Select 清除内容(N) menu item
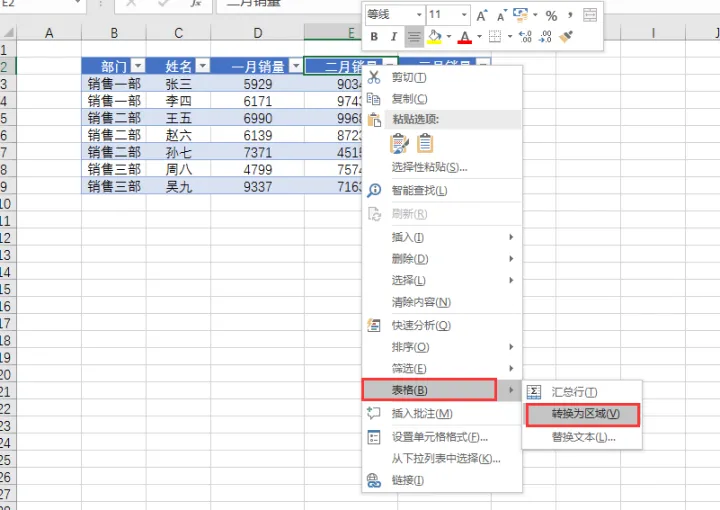The image size is (720, 510). [x=442, y=303]
